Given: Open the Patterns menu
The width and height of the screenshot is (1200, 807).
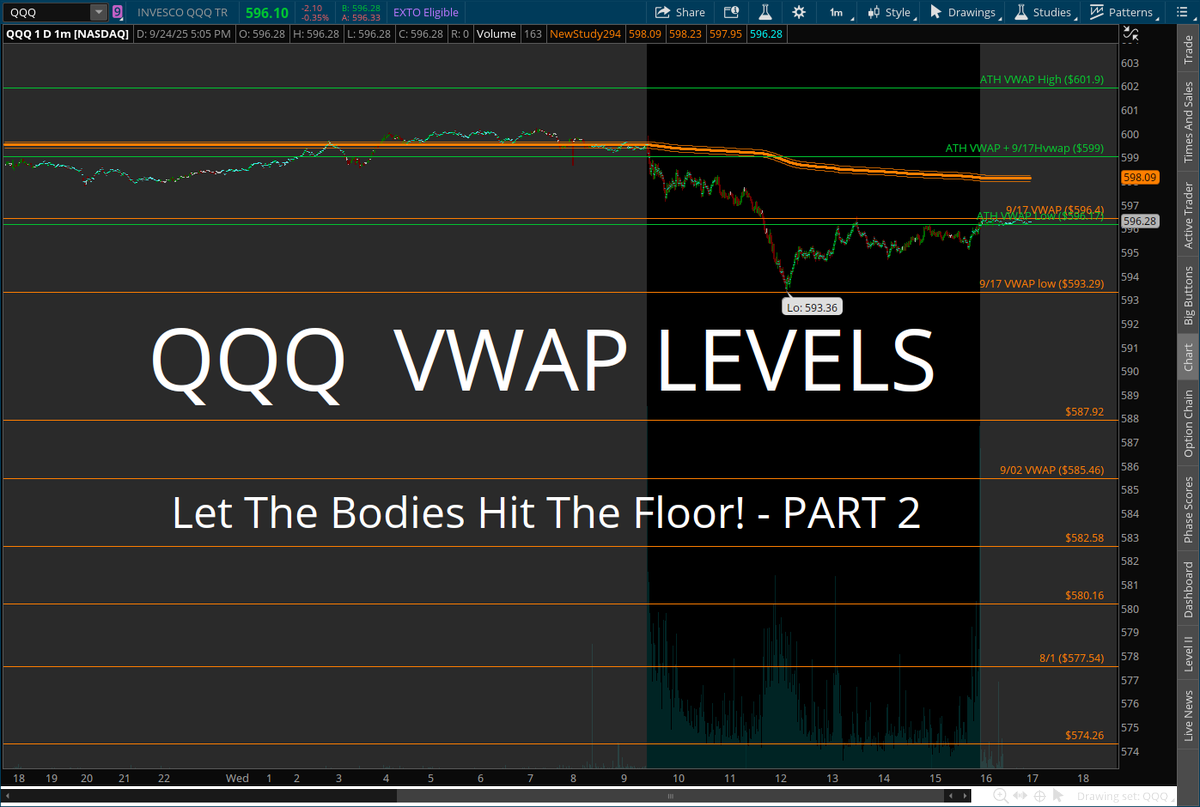Looking at the screenshot, I should tap(1124, 12).
